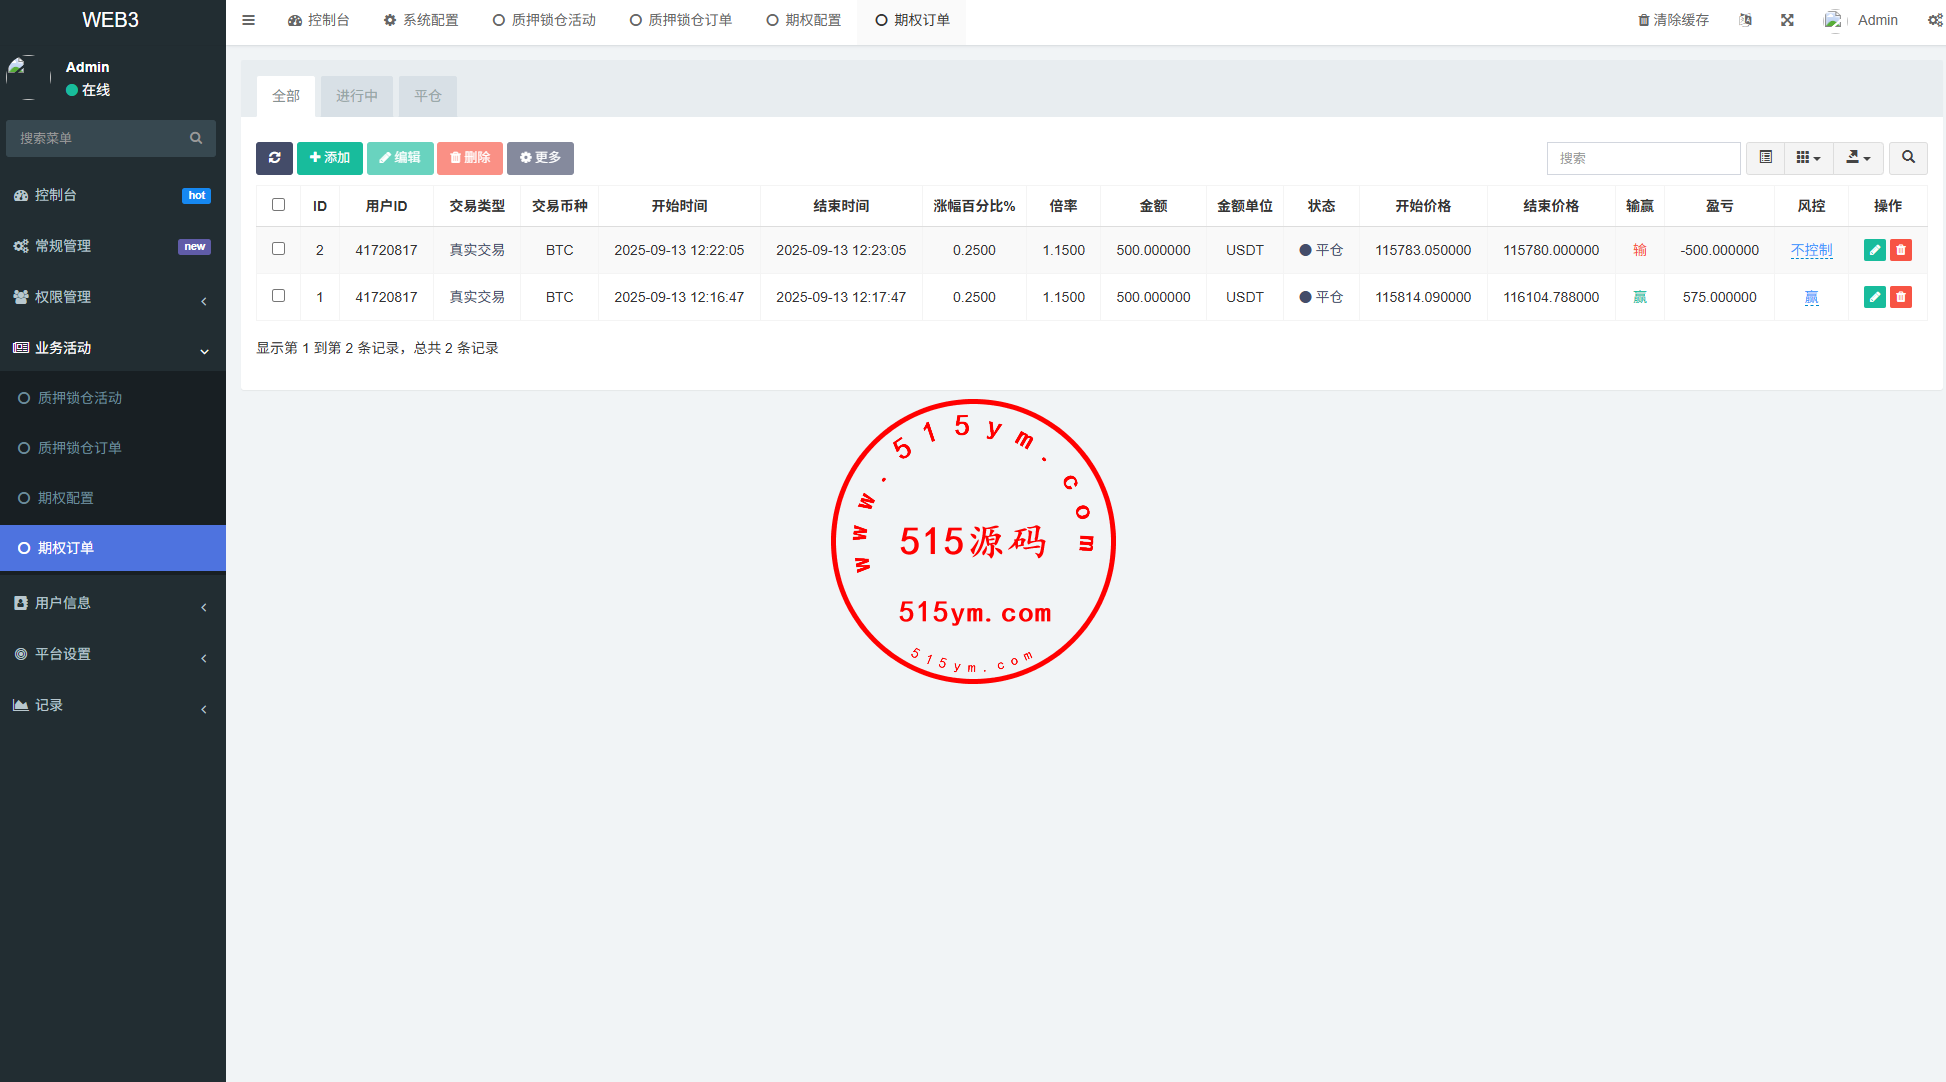Open the export data dropdown
This screenshot has width=1946, height=1082.
click(1858, 158)
